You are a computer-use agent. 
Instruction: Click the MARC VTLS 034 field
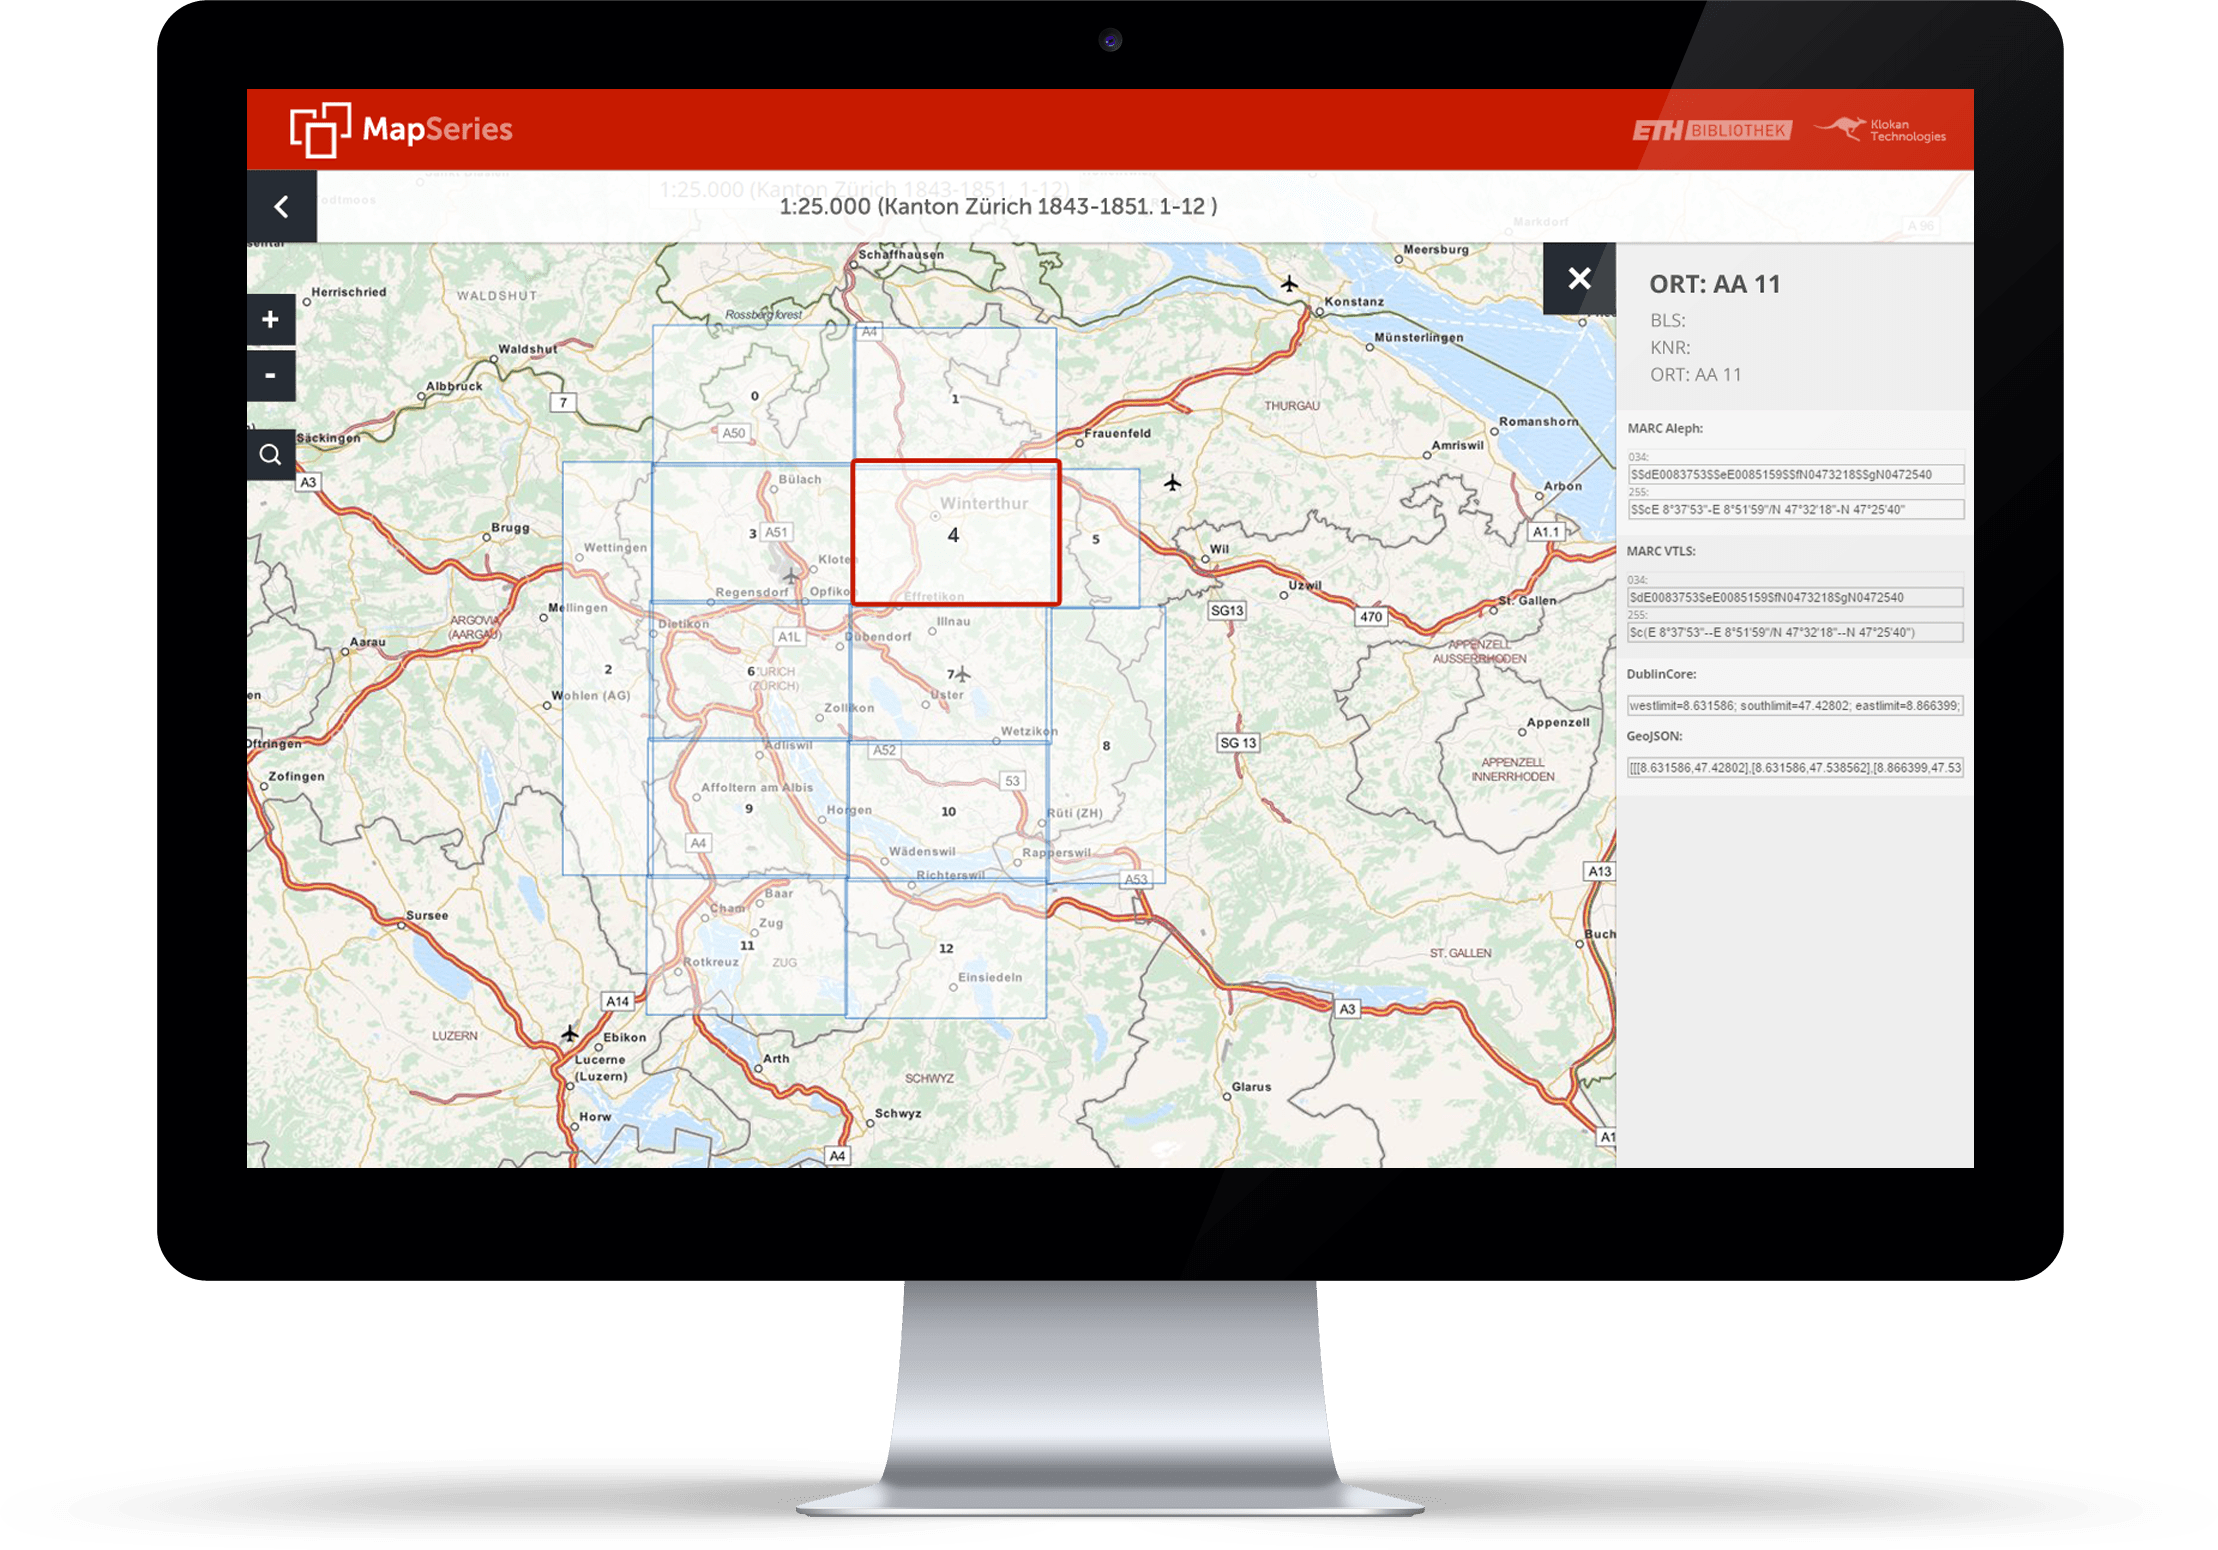(x=1795, y=598)
